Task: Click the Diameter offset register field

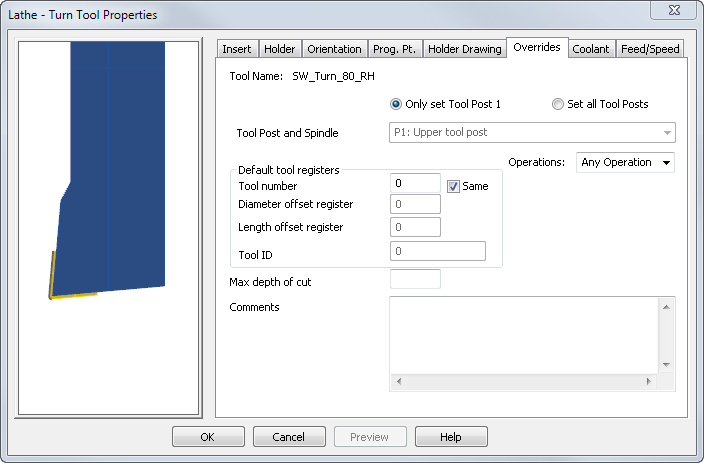Action: [415, 204]
